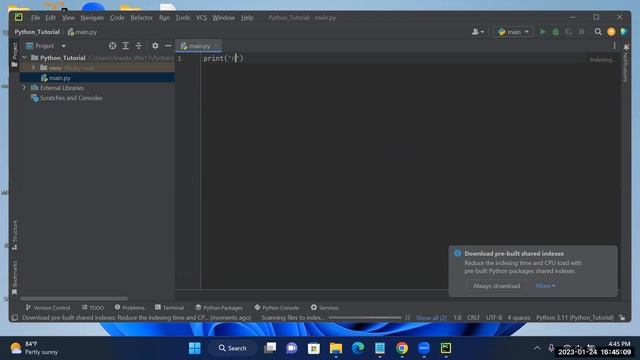Open editor tab options kebab menu
Screen dimensions: 640x360
pos(614,46)
